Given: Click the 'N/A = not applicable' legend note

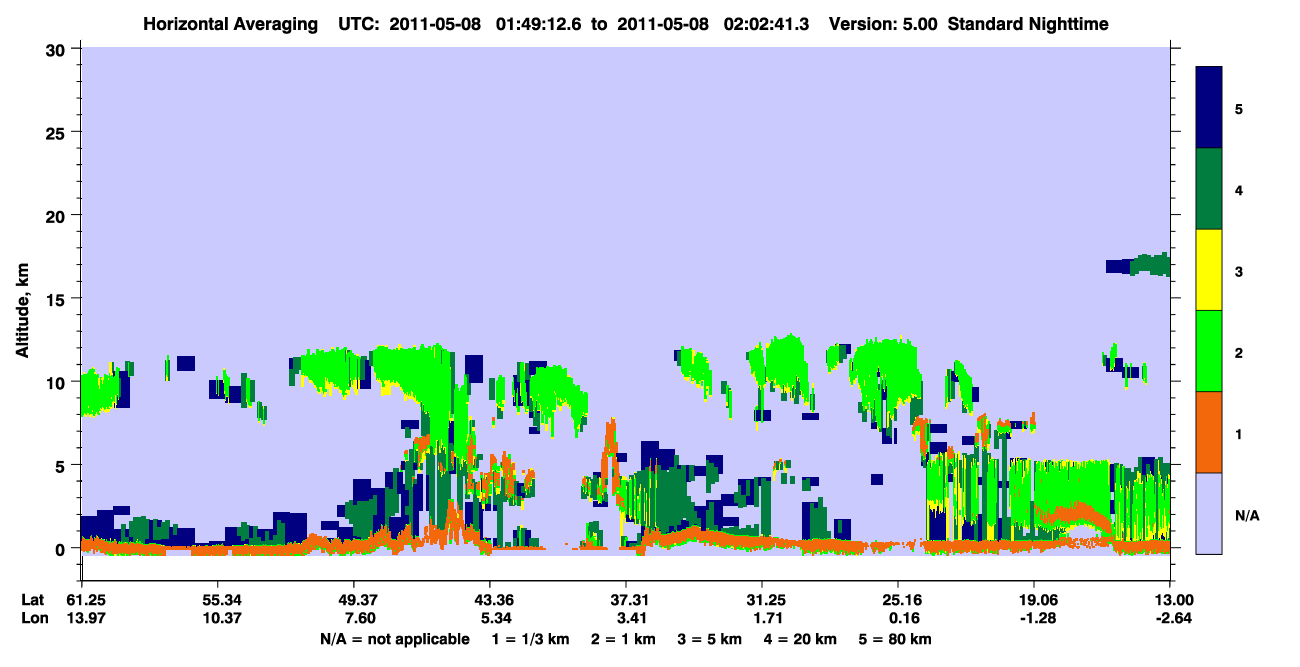Looking at the screenshot, I should [x=395, y=639].
